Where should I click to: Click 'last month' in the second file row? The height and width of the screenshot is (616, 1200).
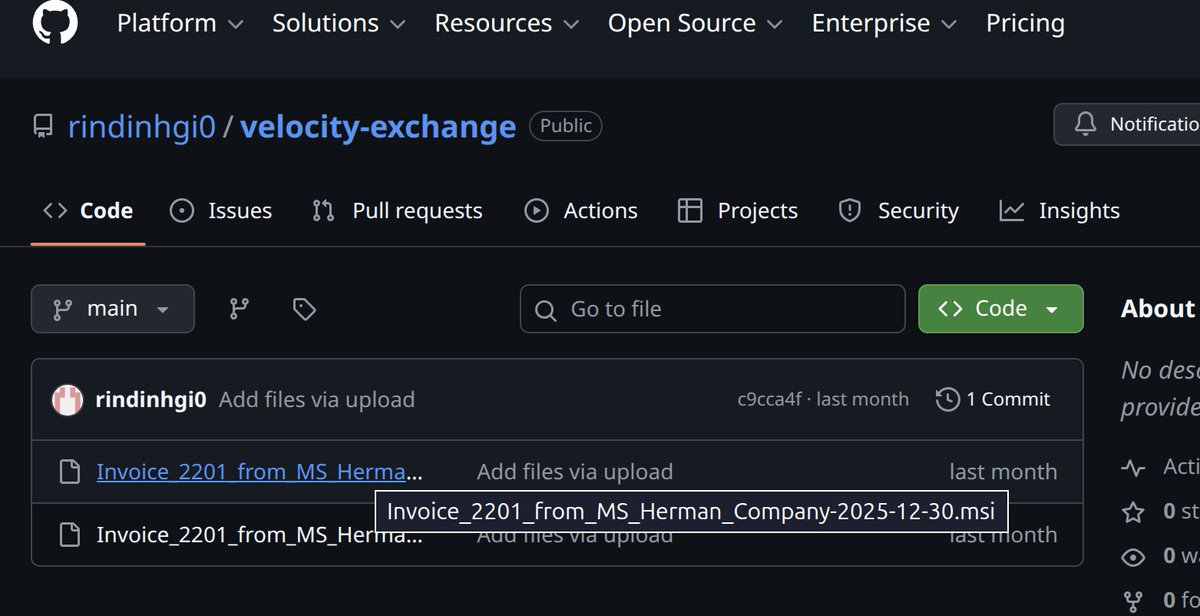[x=1003, y=535]
